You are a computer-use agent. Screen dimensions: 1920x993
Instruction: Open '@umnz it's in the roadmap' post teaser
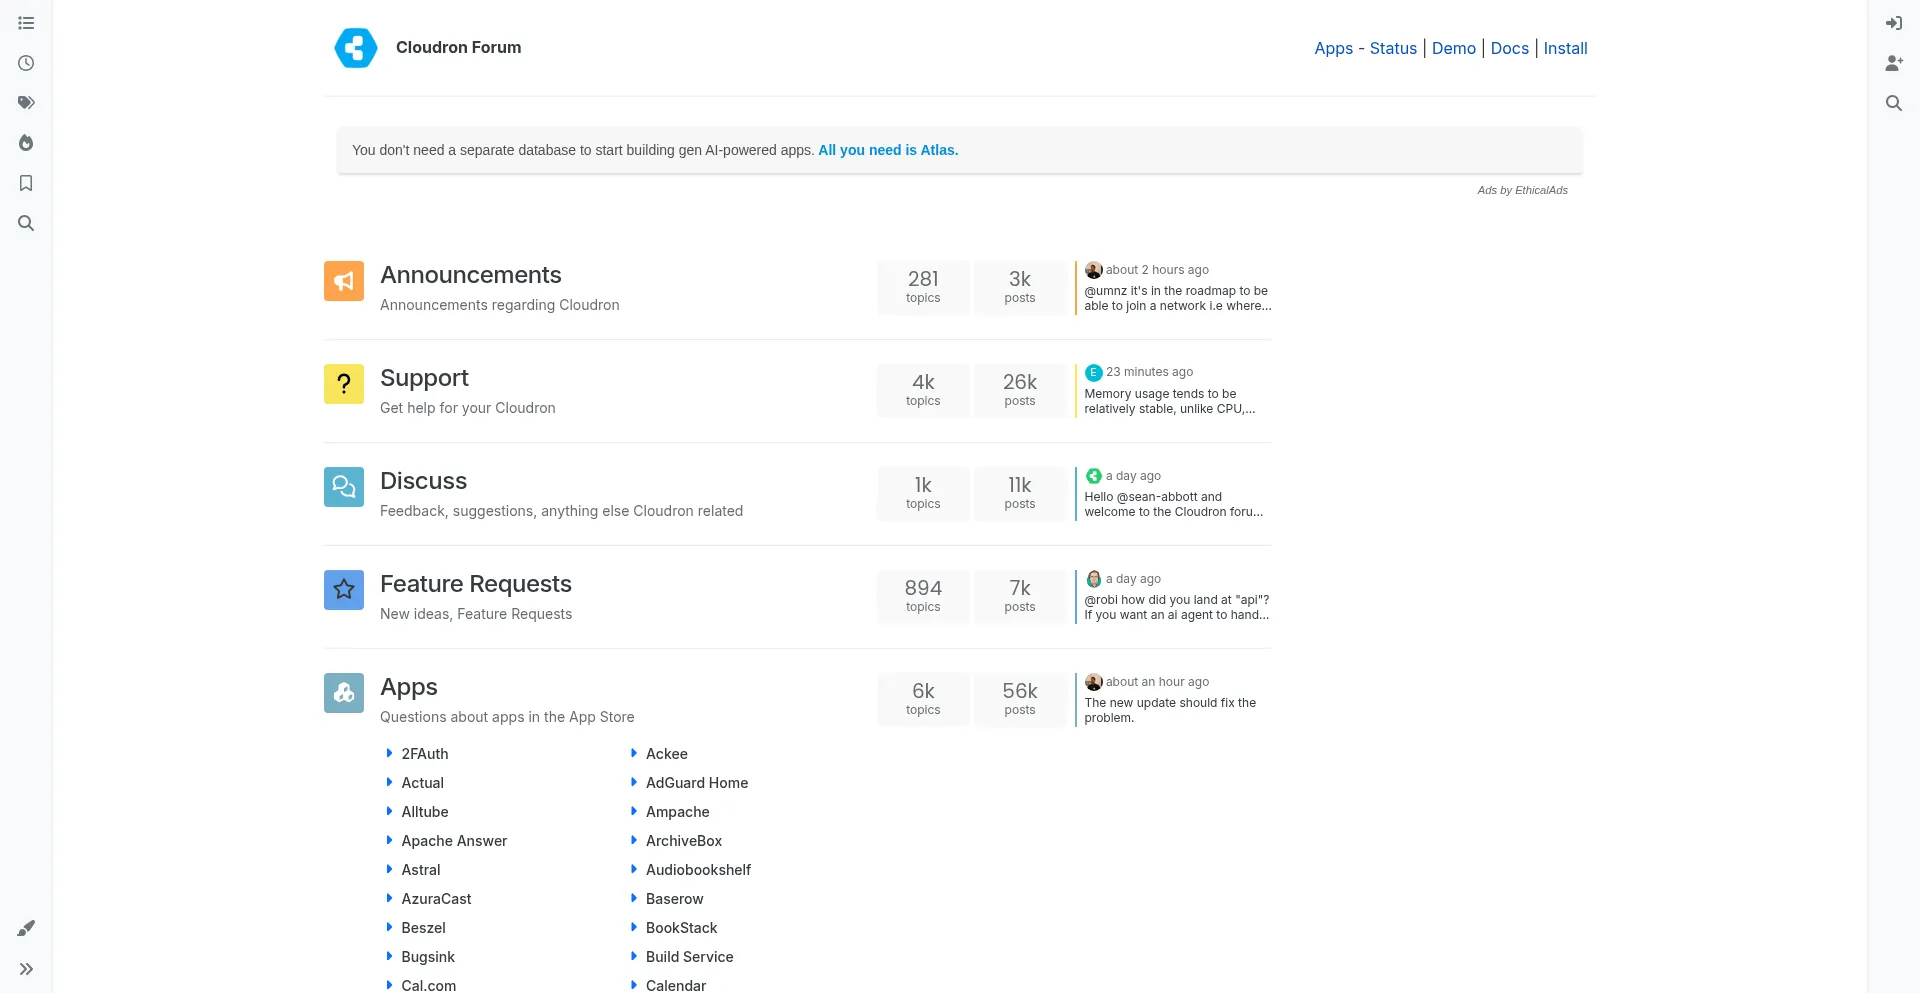click(x=1177, y=298)
